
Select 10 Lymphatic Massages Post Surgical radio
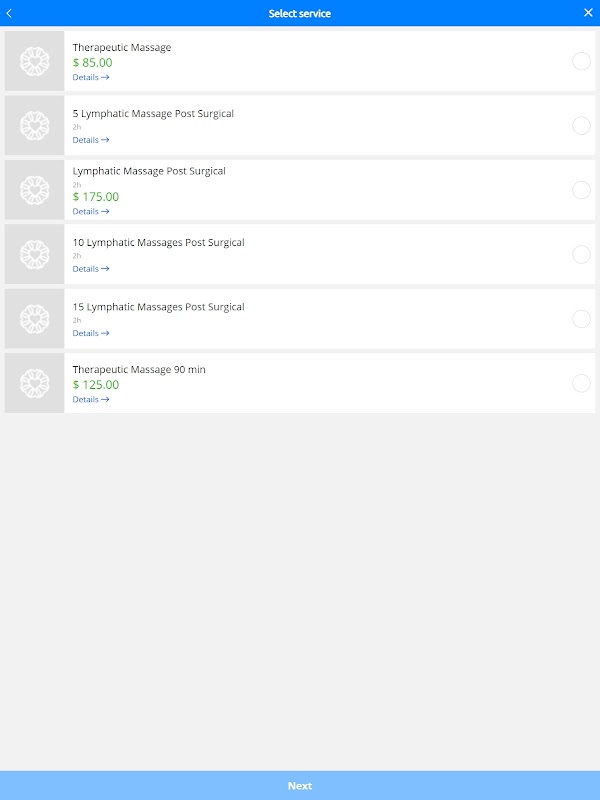tap(581, 254)
